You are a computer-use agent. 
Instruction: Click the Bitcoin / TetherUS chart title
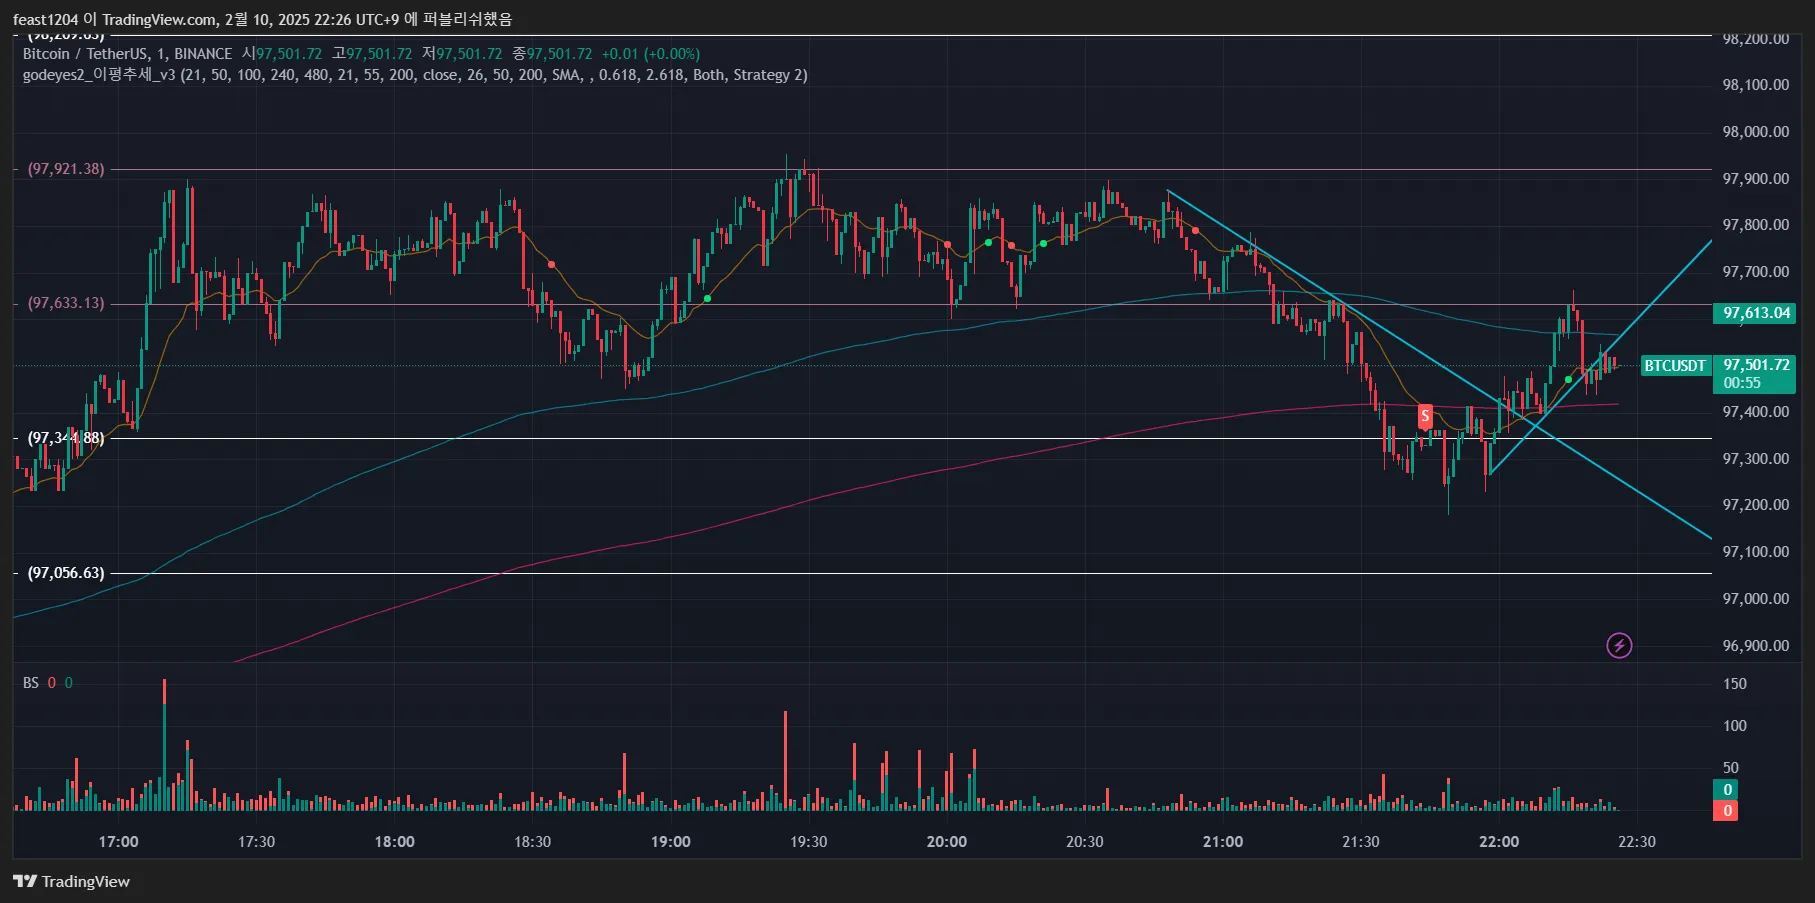coord(127,54)
